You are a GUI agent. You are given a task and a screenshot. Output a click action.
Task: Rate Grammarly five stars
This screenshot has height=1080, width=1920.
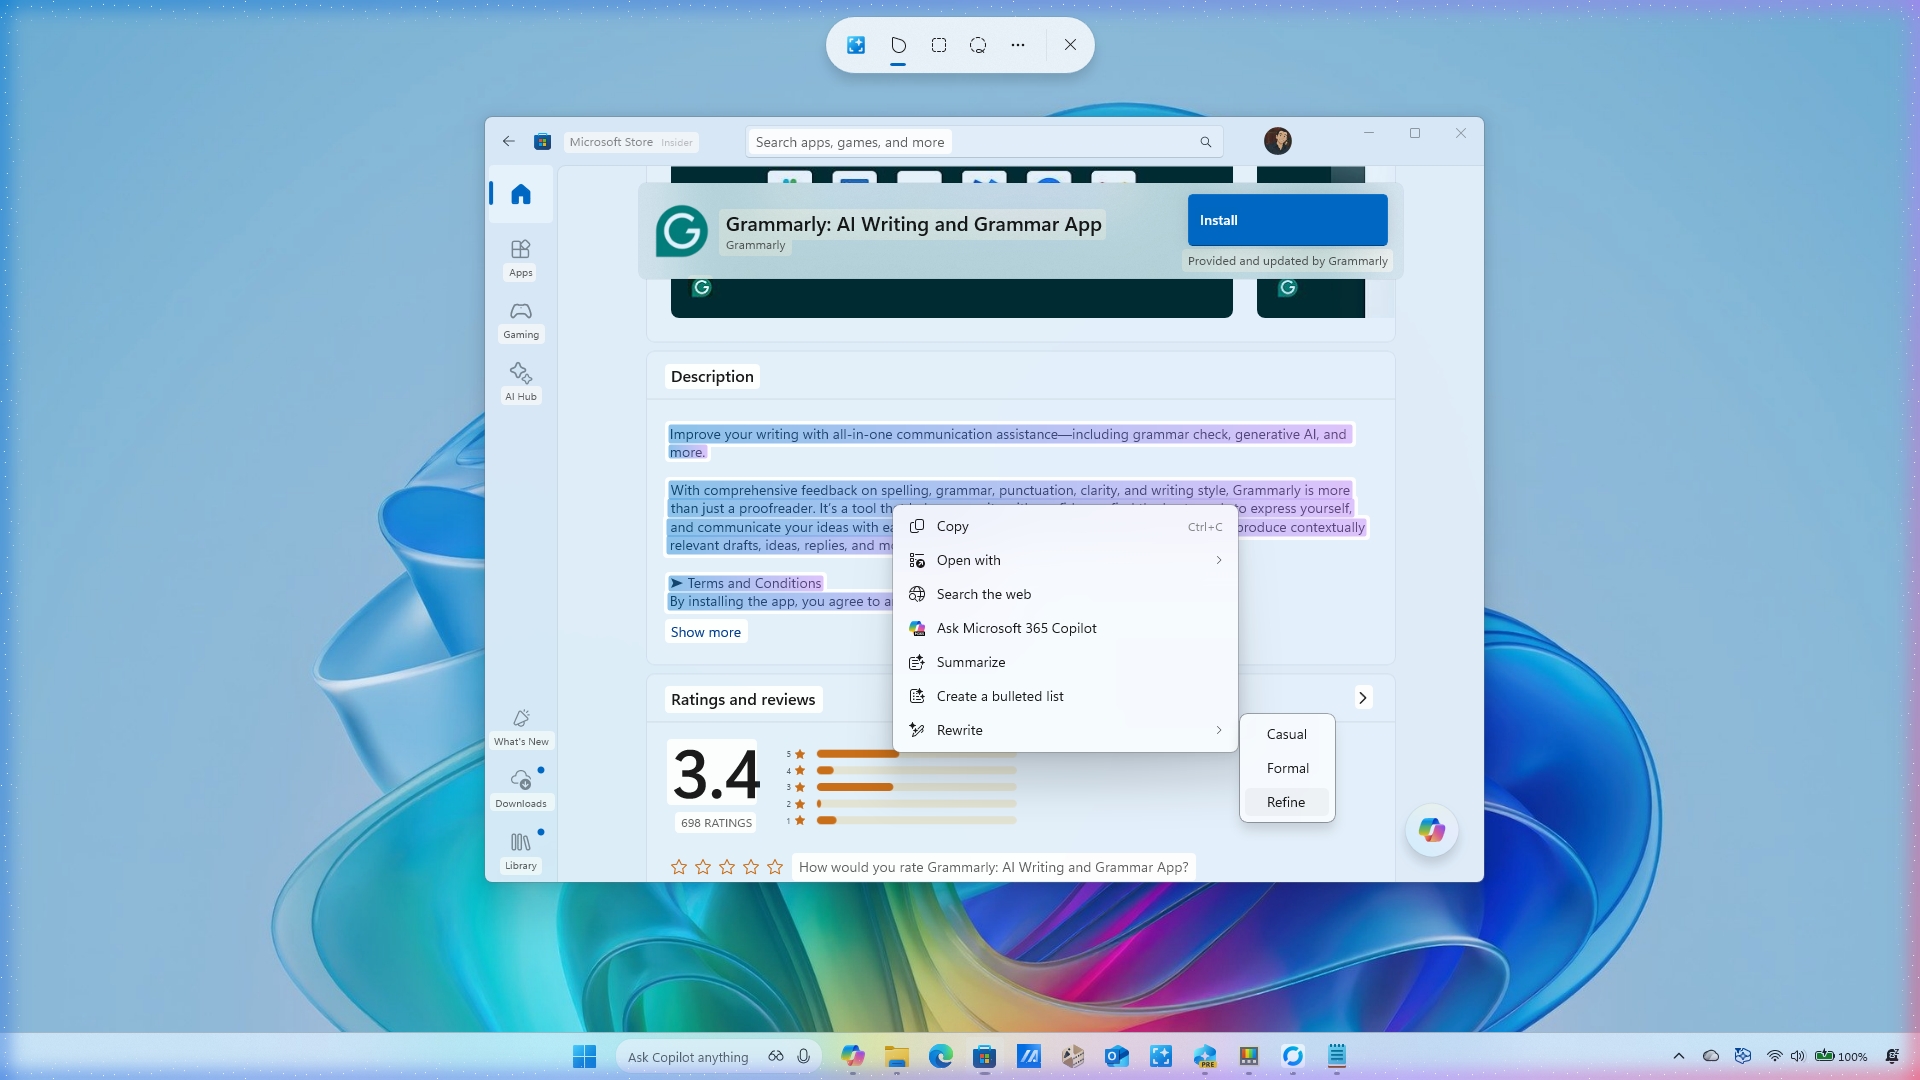click(x=775, y=868)
